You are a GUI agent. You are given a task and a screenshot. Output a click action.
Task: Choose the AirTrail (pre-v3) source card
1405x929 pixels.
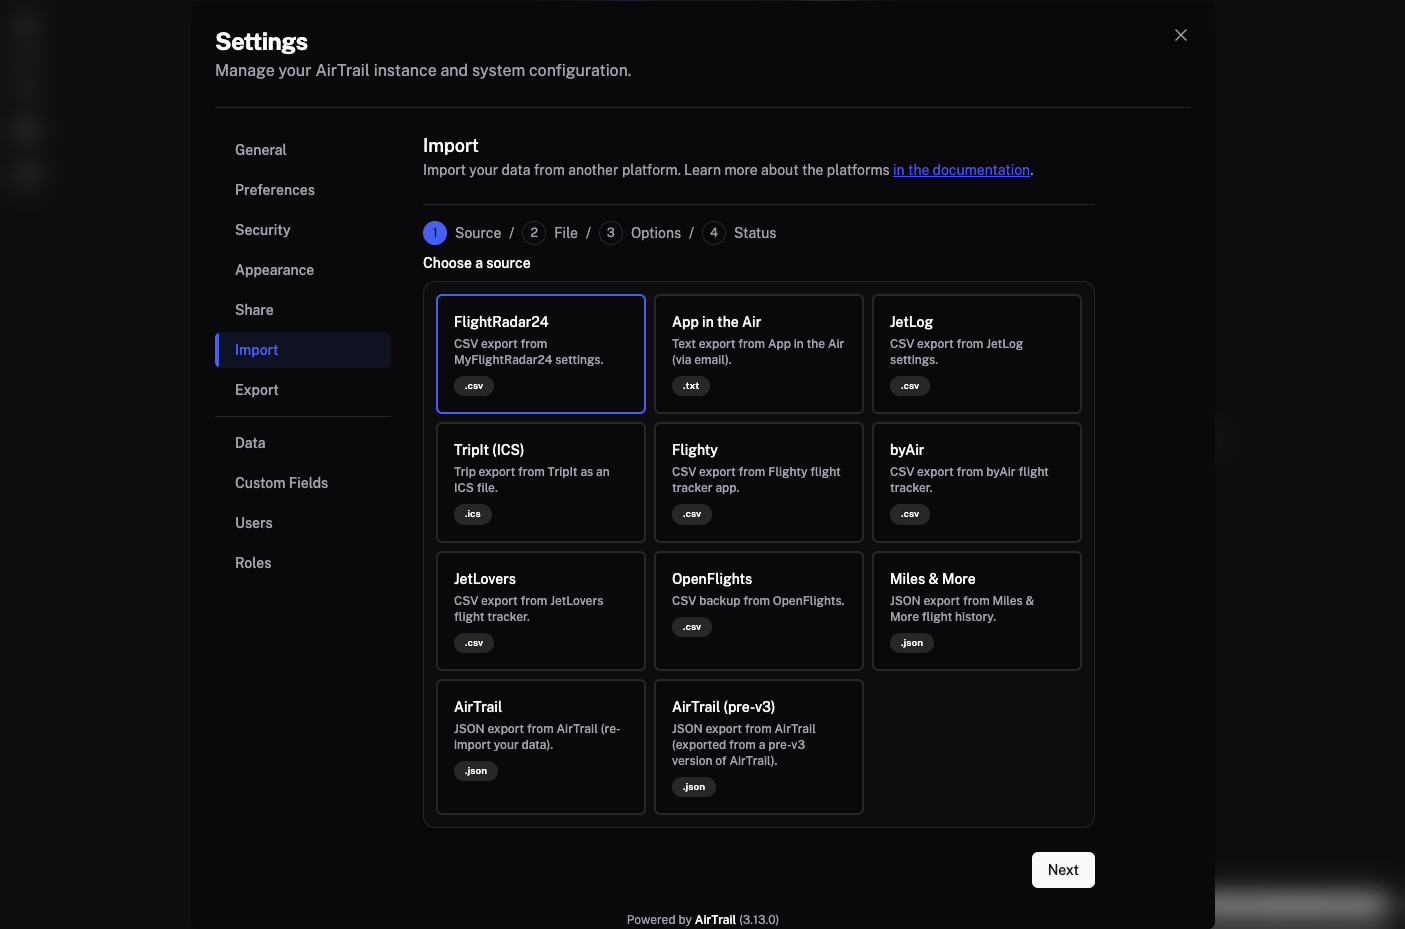(x=759, y=747)
